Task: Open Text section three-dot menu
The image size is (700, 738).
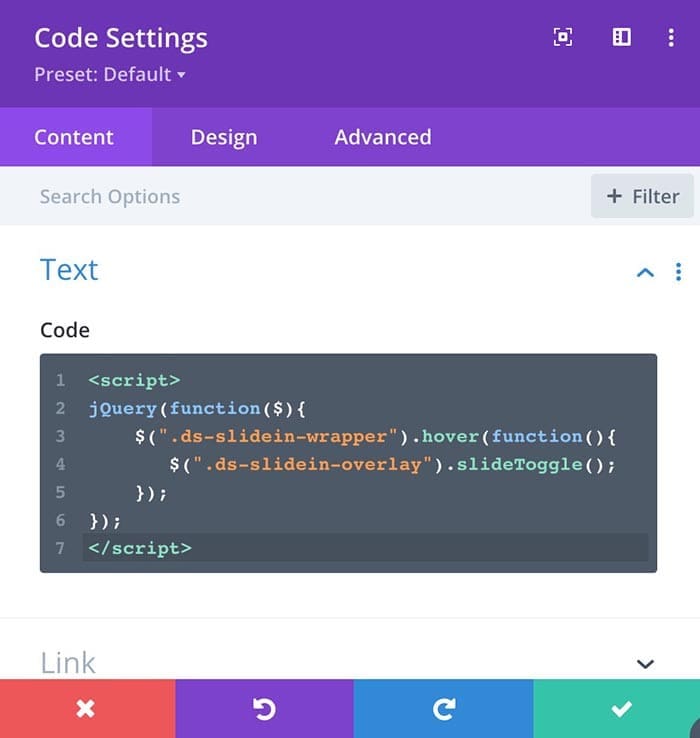Action: point(678,272)
